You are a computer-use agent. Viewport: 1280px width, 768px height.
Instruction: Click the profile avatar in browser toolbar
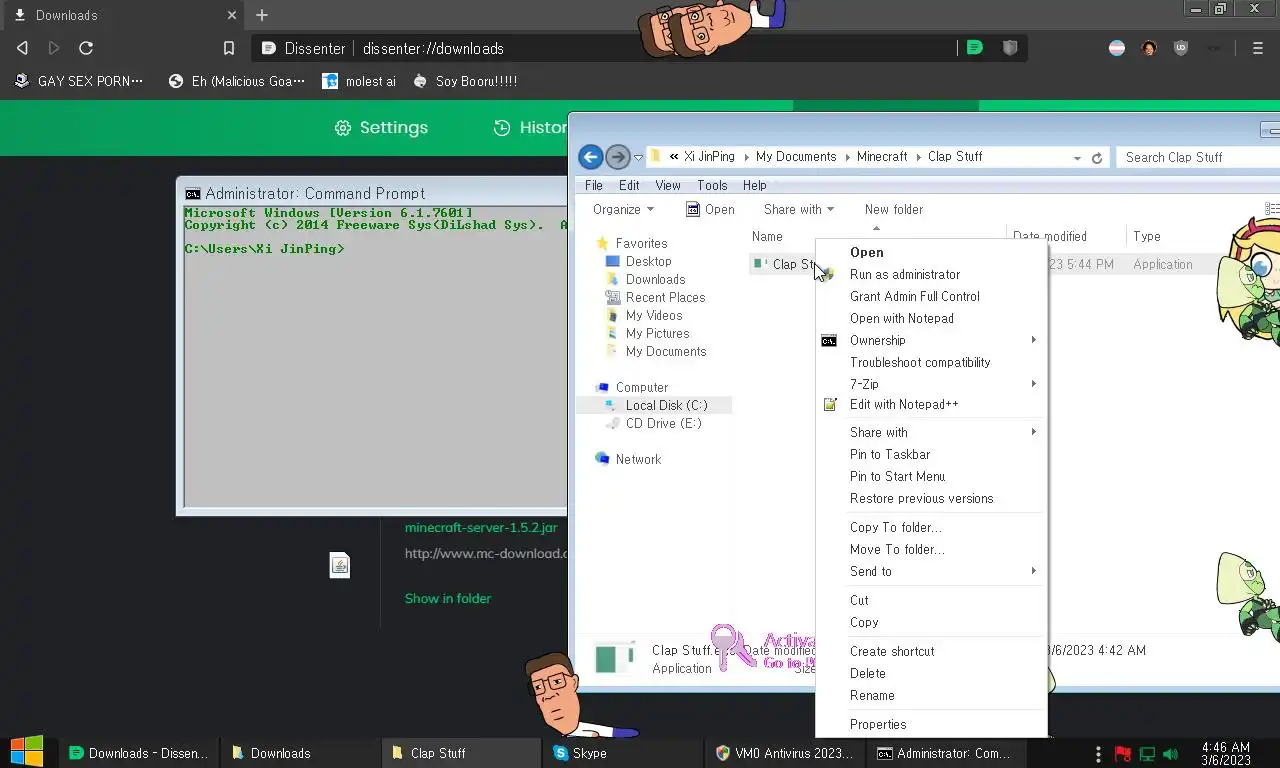[x=1149, y=48]
